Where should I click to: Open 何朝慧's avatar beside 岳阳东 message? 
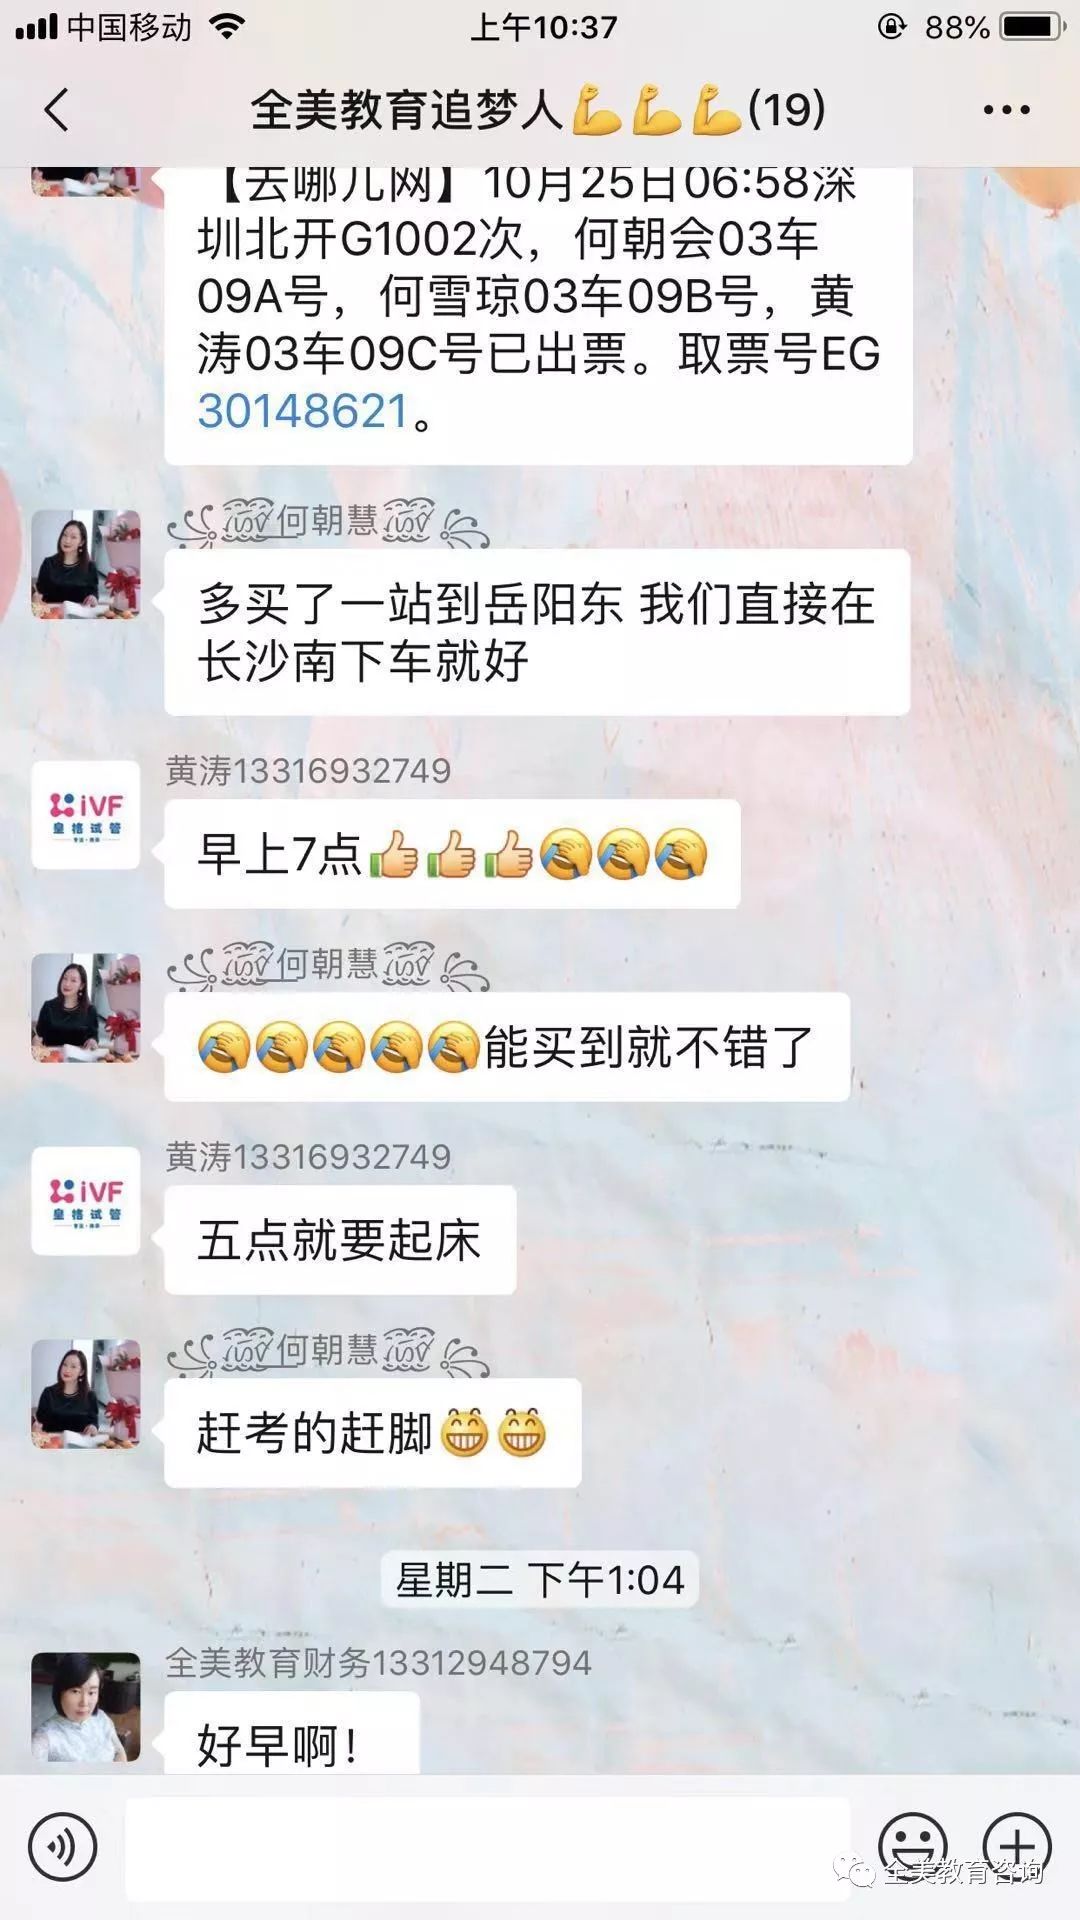[x=86, y=564]
